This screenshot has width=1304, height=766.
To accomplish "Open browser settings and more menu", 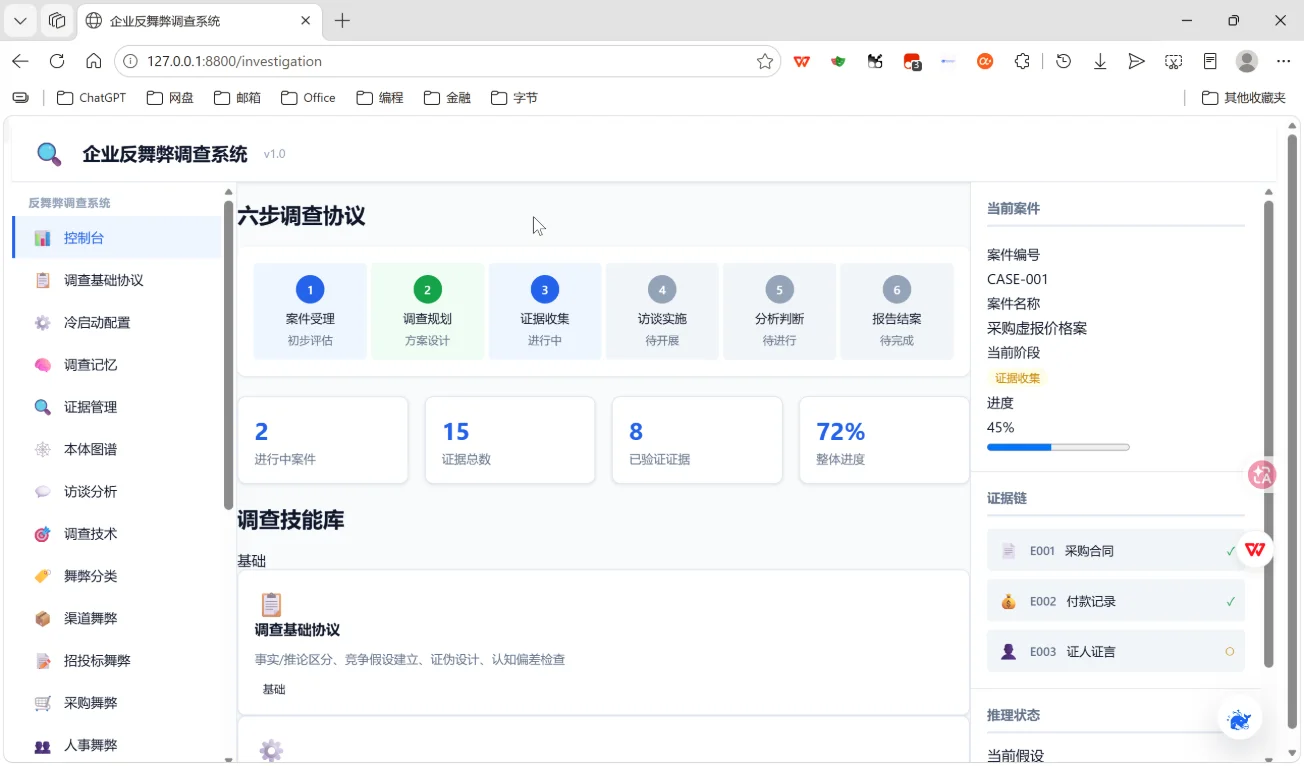I will (x=1284, y=61).
